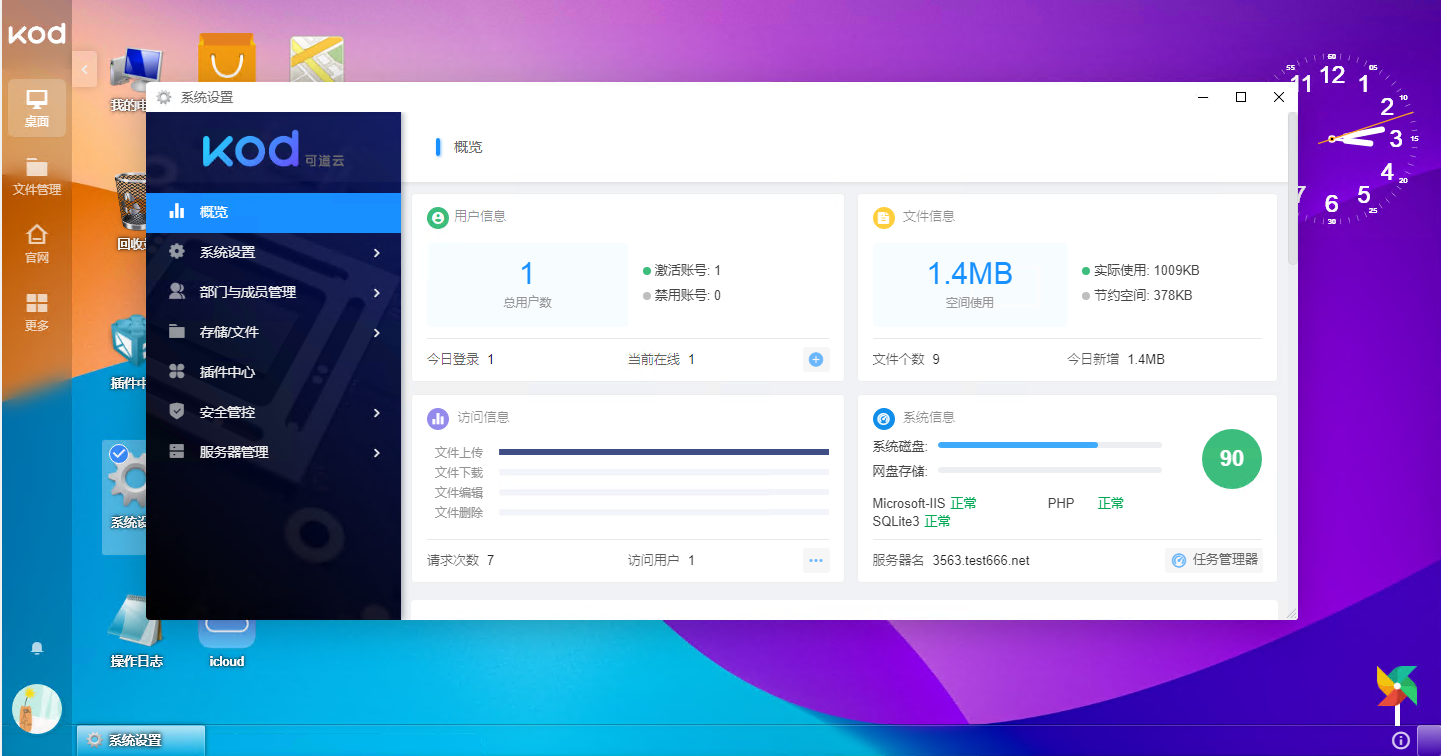The image size is (1441, 756).
Task: Expand the 系统设置 sidebar submenu
Action: (274, 252)
